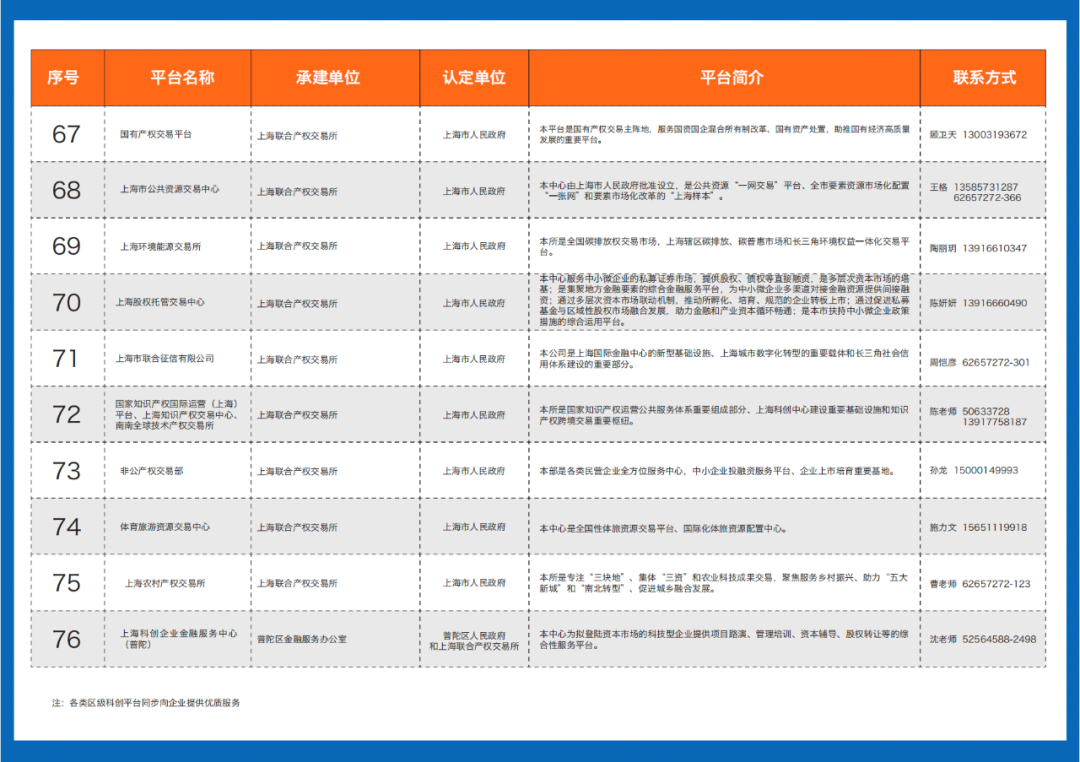
Task: Click platform name '上海市公共资源交易中心'
Action: pyautogui.click(x=169, y=189)
